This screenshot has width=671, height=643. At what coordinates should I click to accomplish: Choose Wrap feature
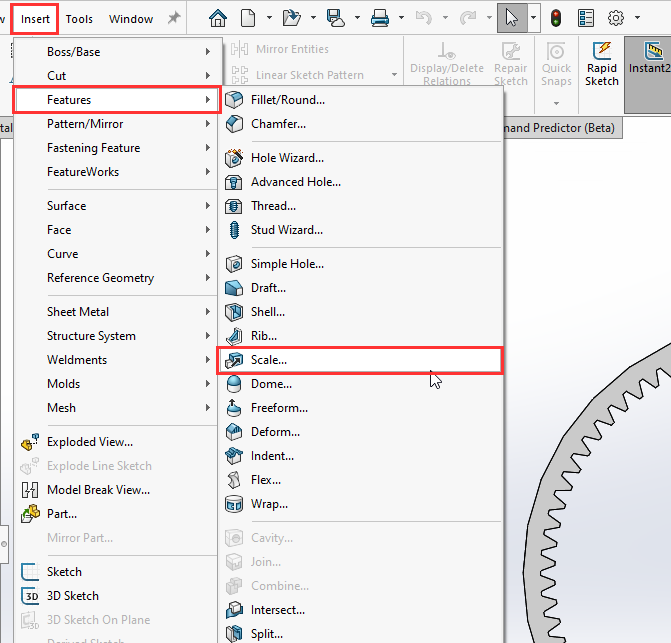[x=360, y=504]
